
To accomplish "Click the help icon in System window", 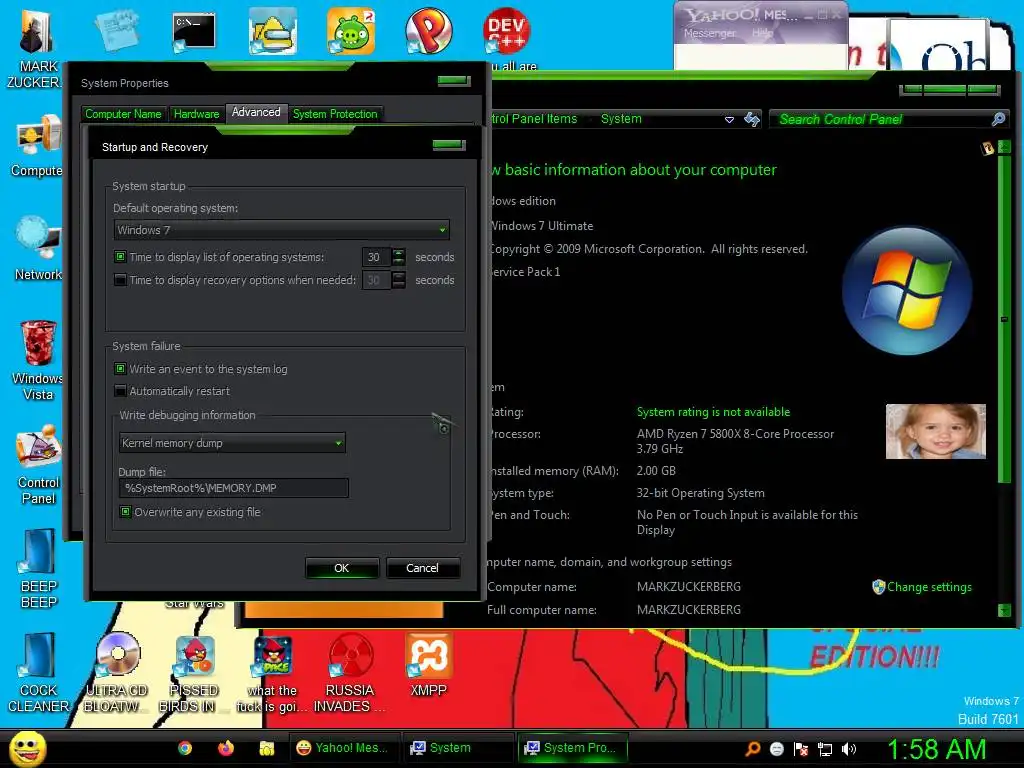I will pos(988,148).
